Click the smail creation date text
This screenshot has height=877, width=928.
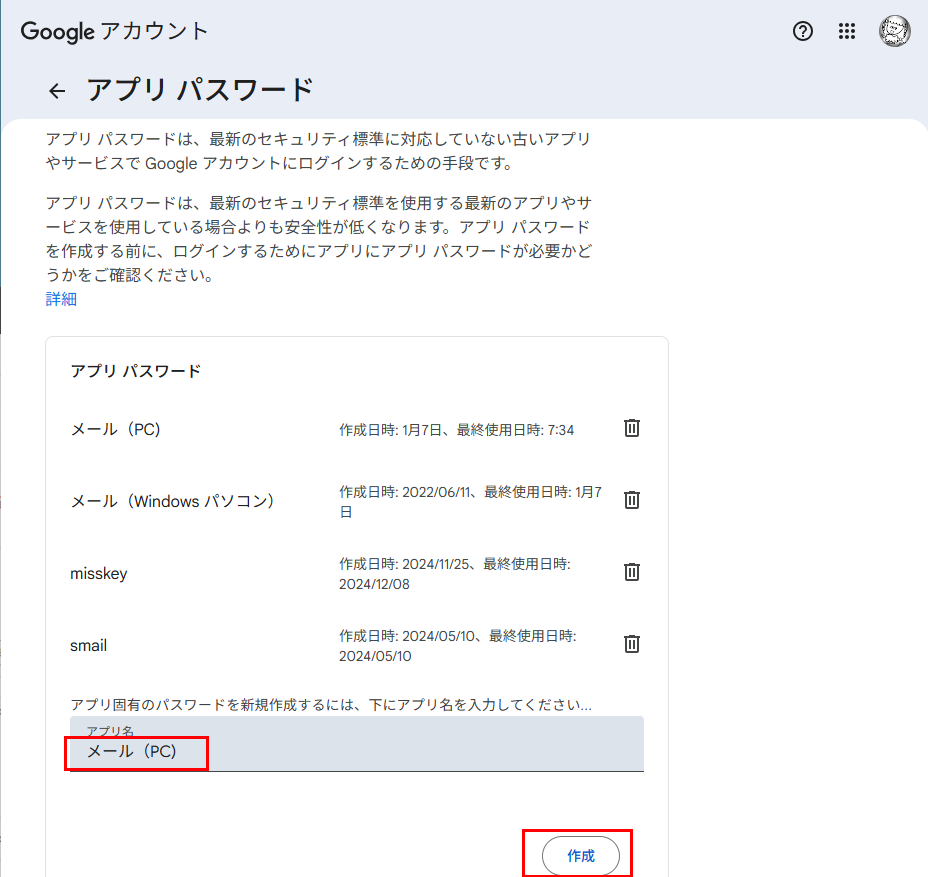click(457, 646)
